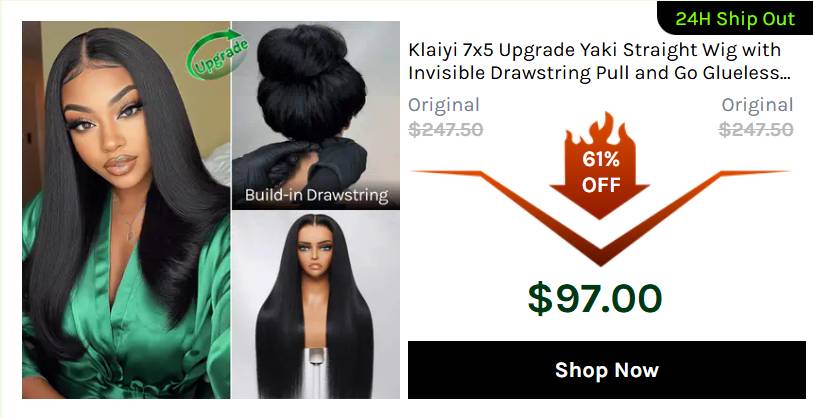Open the model in green robe photo
Screen dimensions: 813x419
[126, 210]
